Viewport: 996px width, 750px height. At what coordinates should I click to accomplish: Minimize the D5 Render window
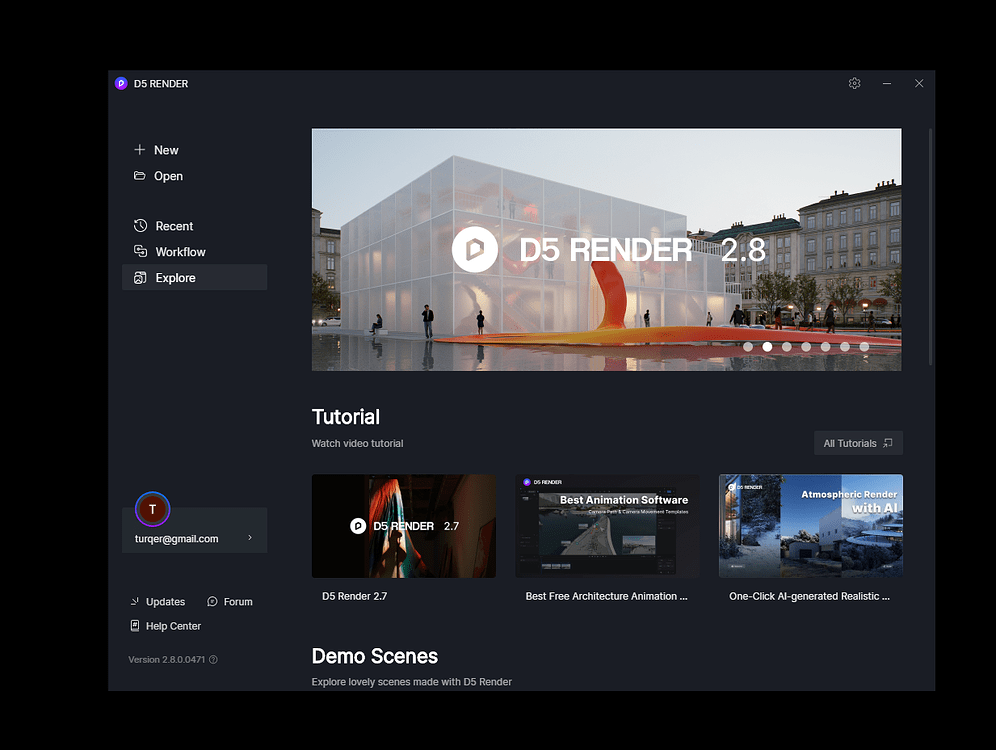tap(887, 83)
